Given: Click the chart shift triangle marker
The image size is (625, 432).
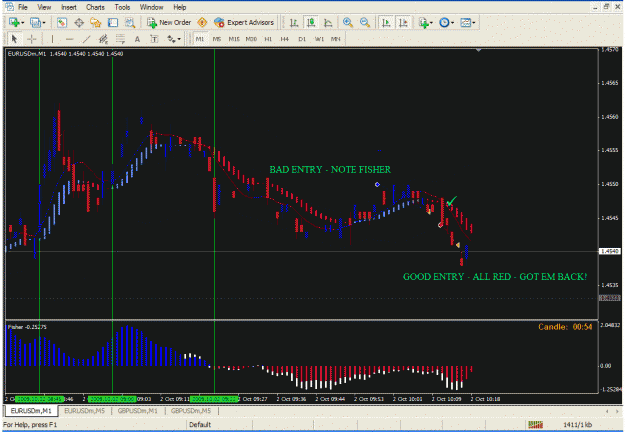Looking at the screenshot, I should coord(478,50).
